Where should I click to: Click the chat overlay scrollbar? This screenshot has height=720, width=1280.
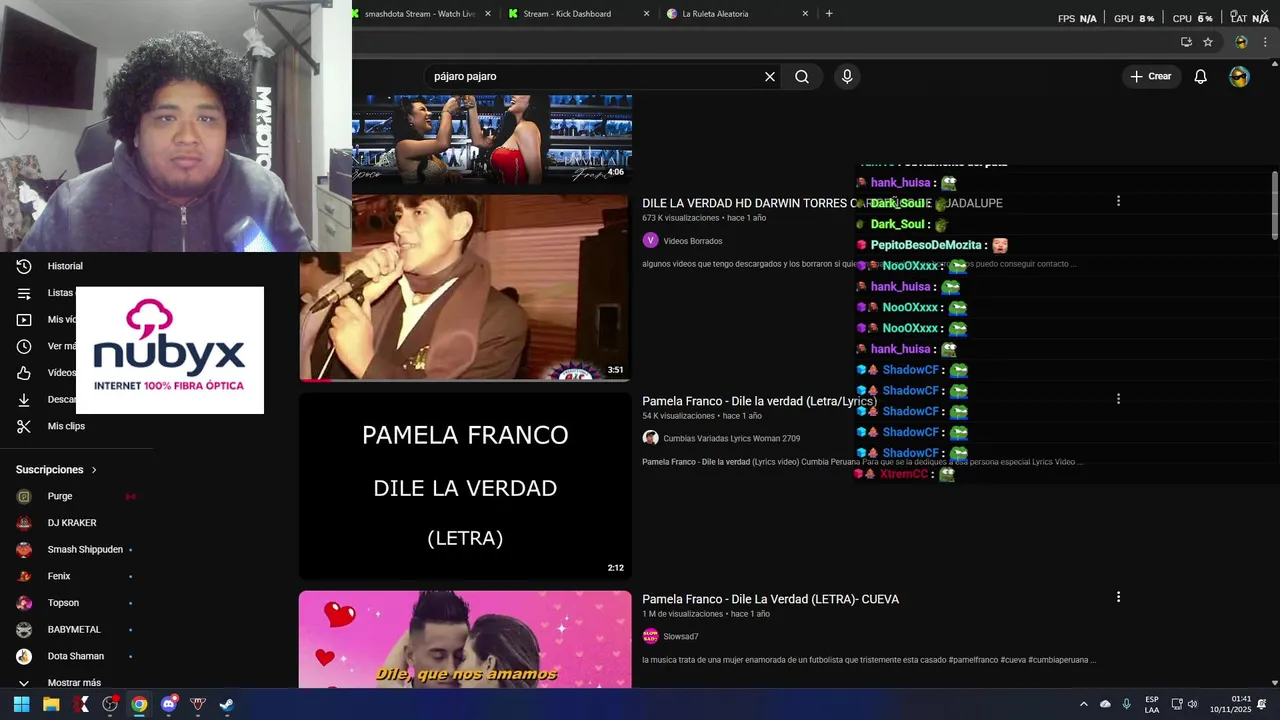[x=1274, y=205]
